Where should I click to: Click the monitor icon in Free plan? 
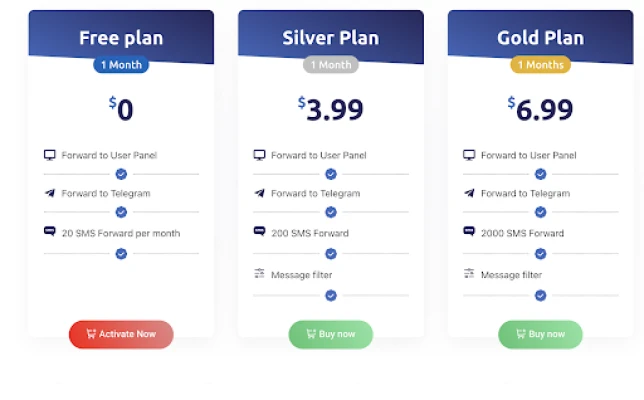click(x=49, y=155)
